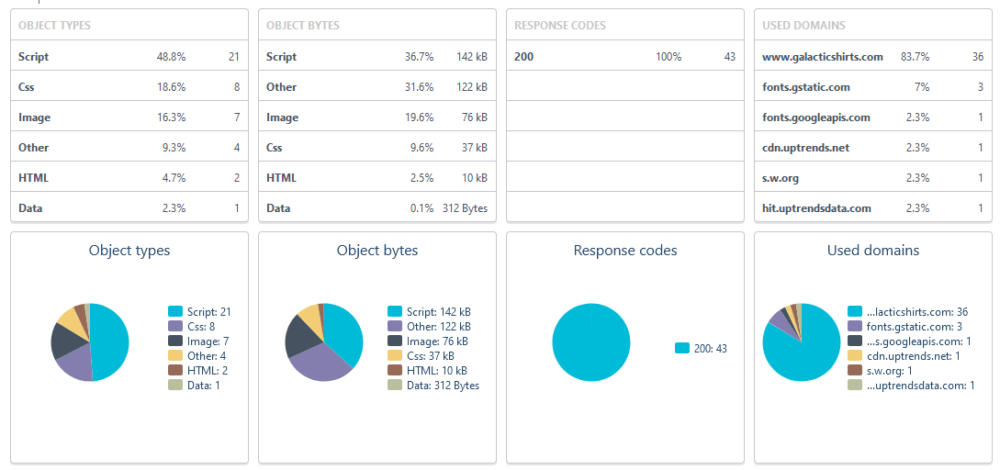The height and width of the screenshot is (470, 1000).
Task: Click "Data" label in Object Bytes table
Action: 278,208
